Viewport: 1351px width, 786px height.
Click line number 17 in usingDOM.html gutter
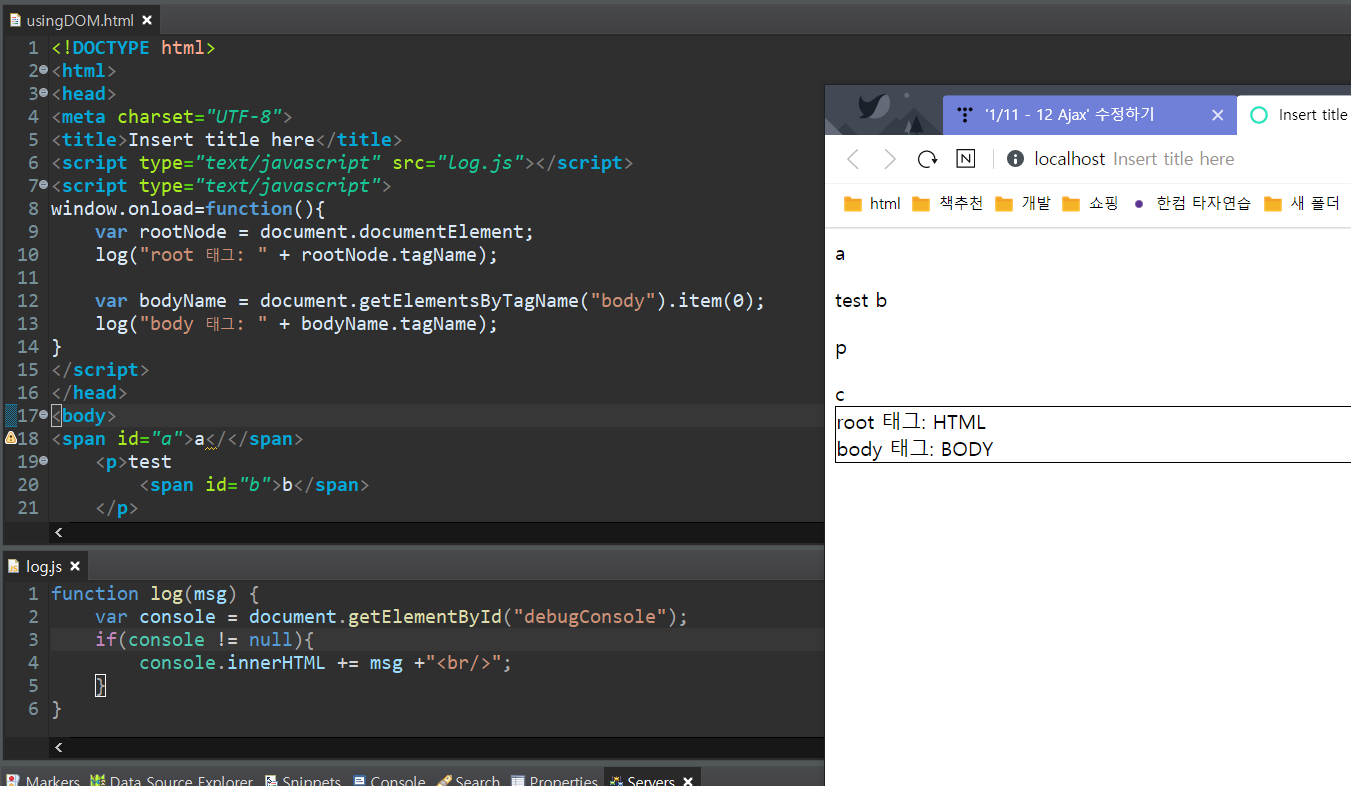[28, 415]
